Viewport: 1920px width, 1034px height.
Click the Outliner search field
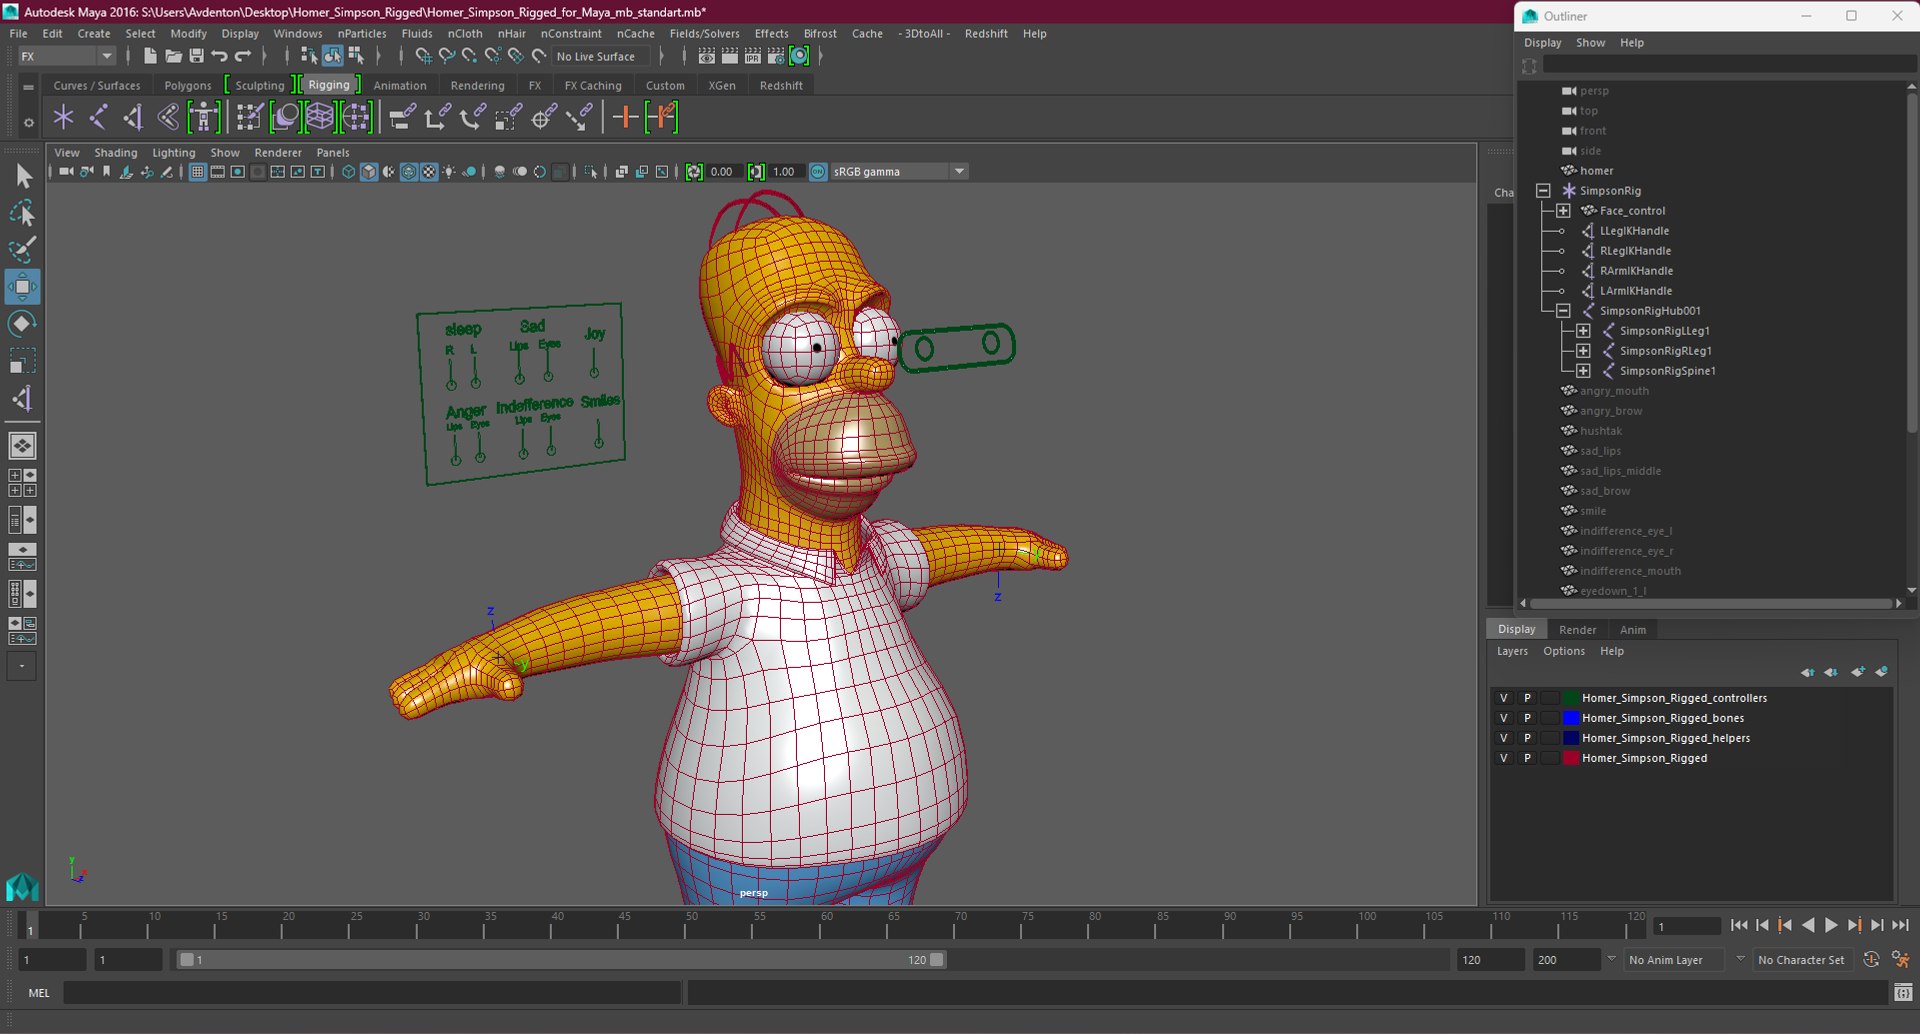tap(1728, 65)
